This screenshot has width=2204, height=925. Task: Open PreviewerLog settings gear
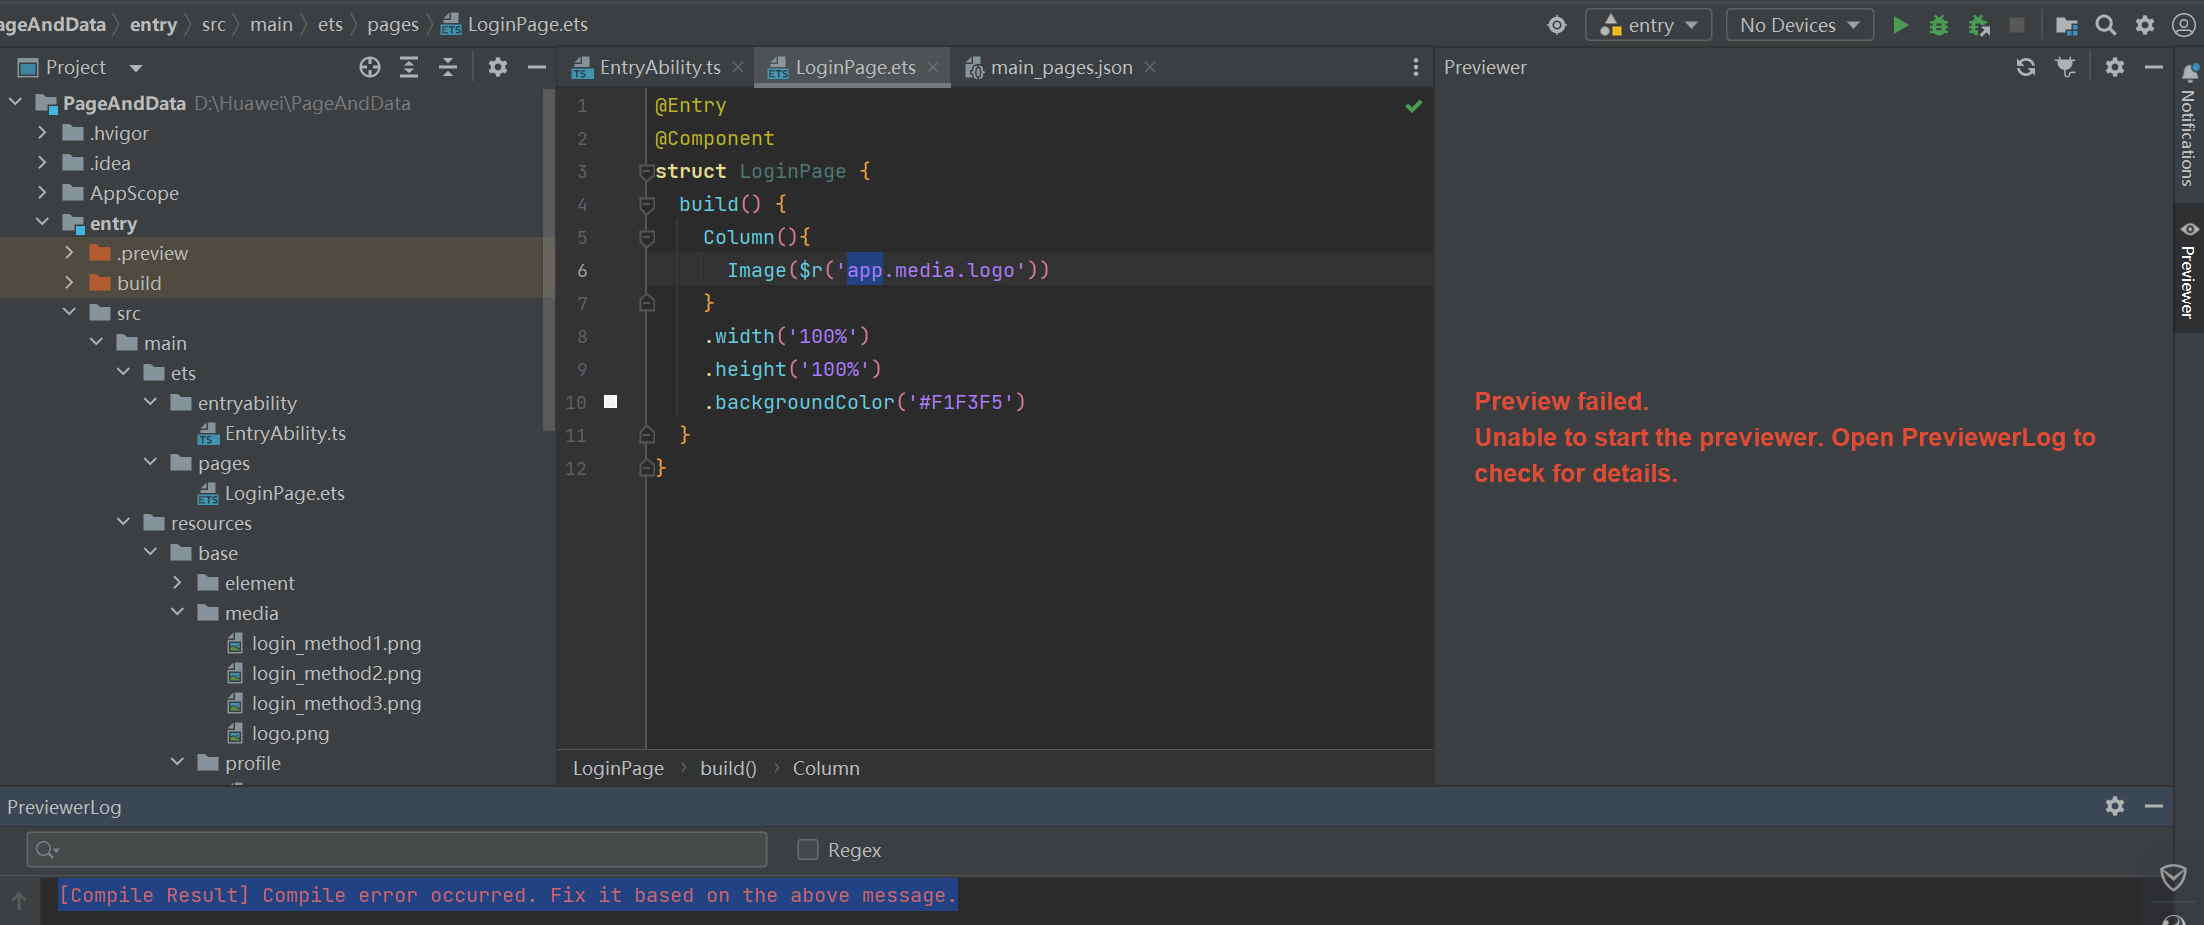pos(2115,806)
